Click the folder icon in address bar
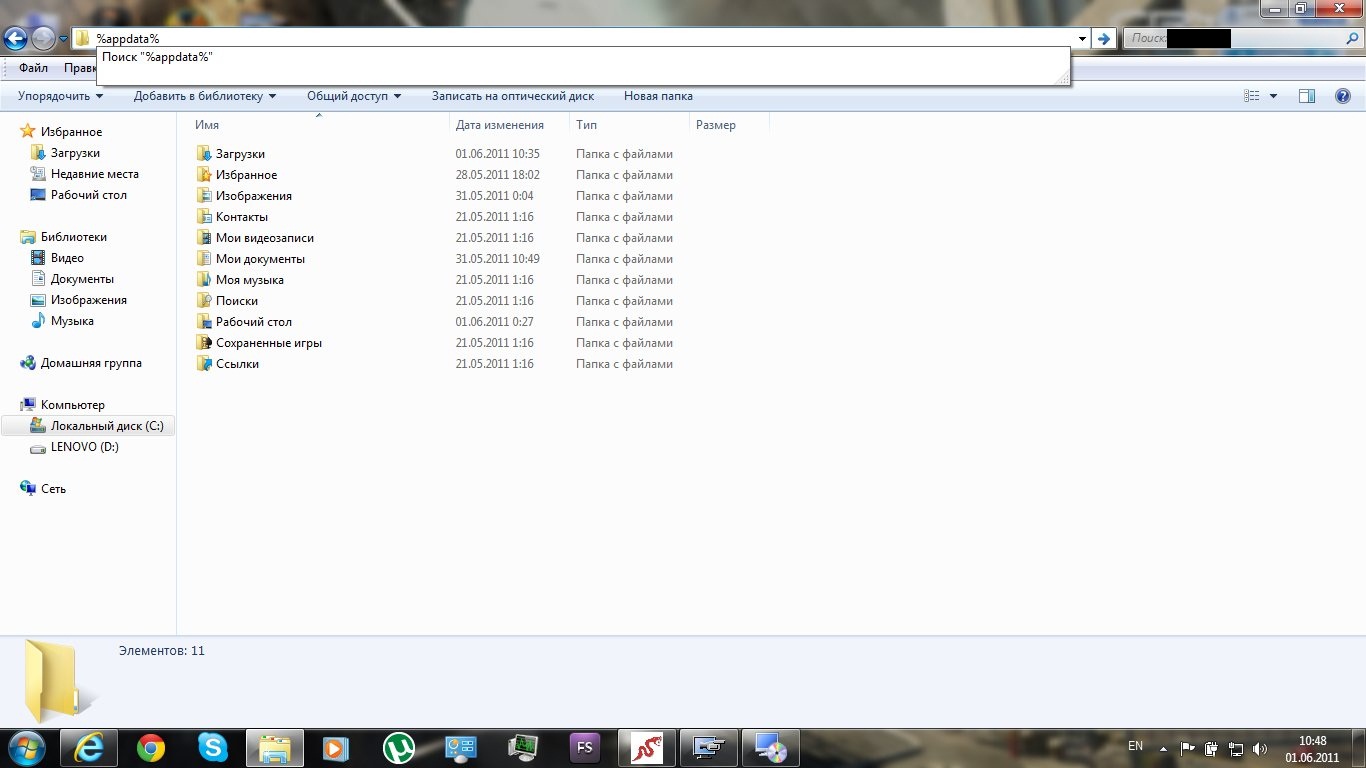Screen dimensions: 1366x768 click(83, 38)
